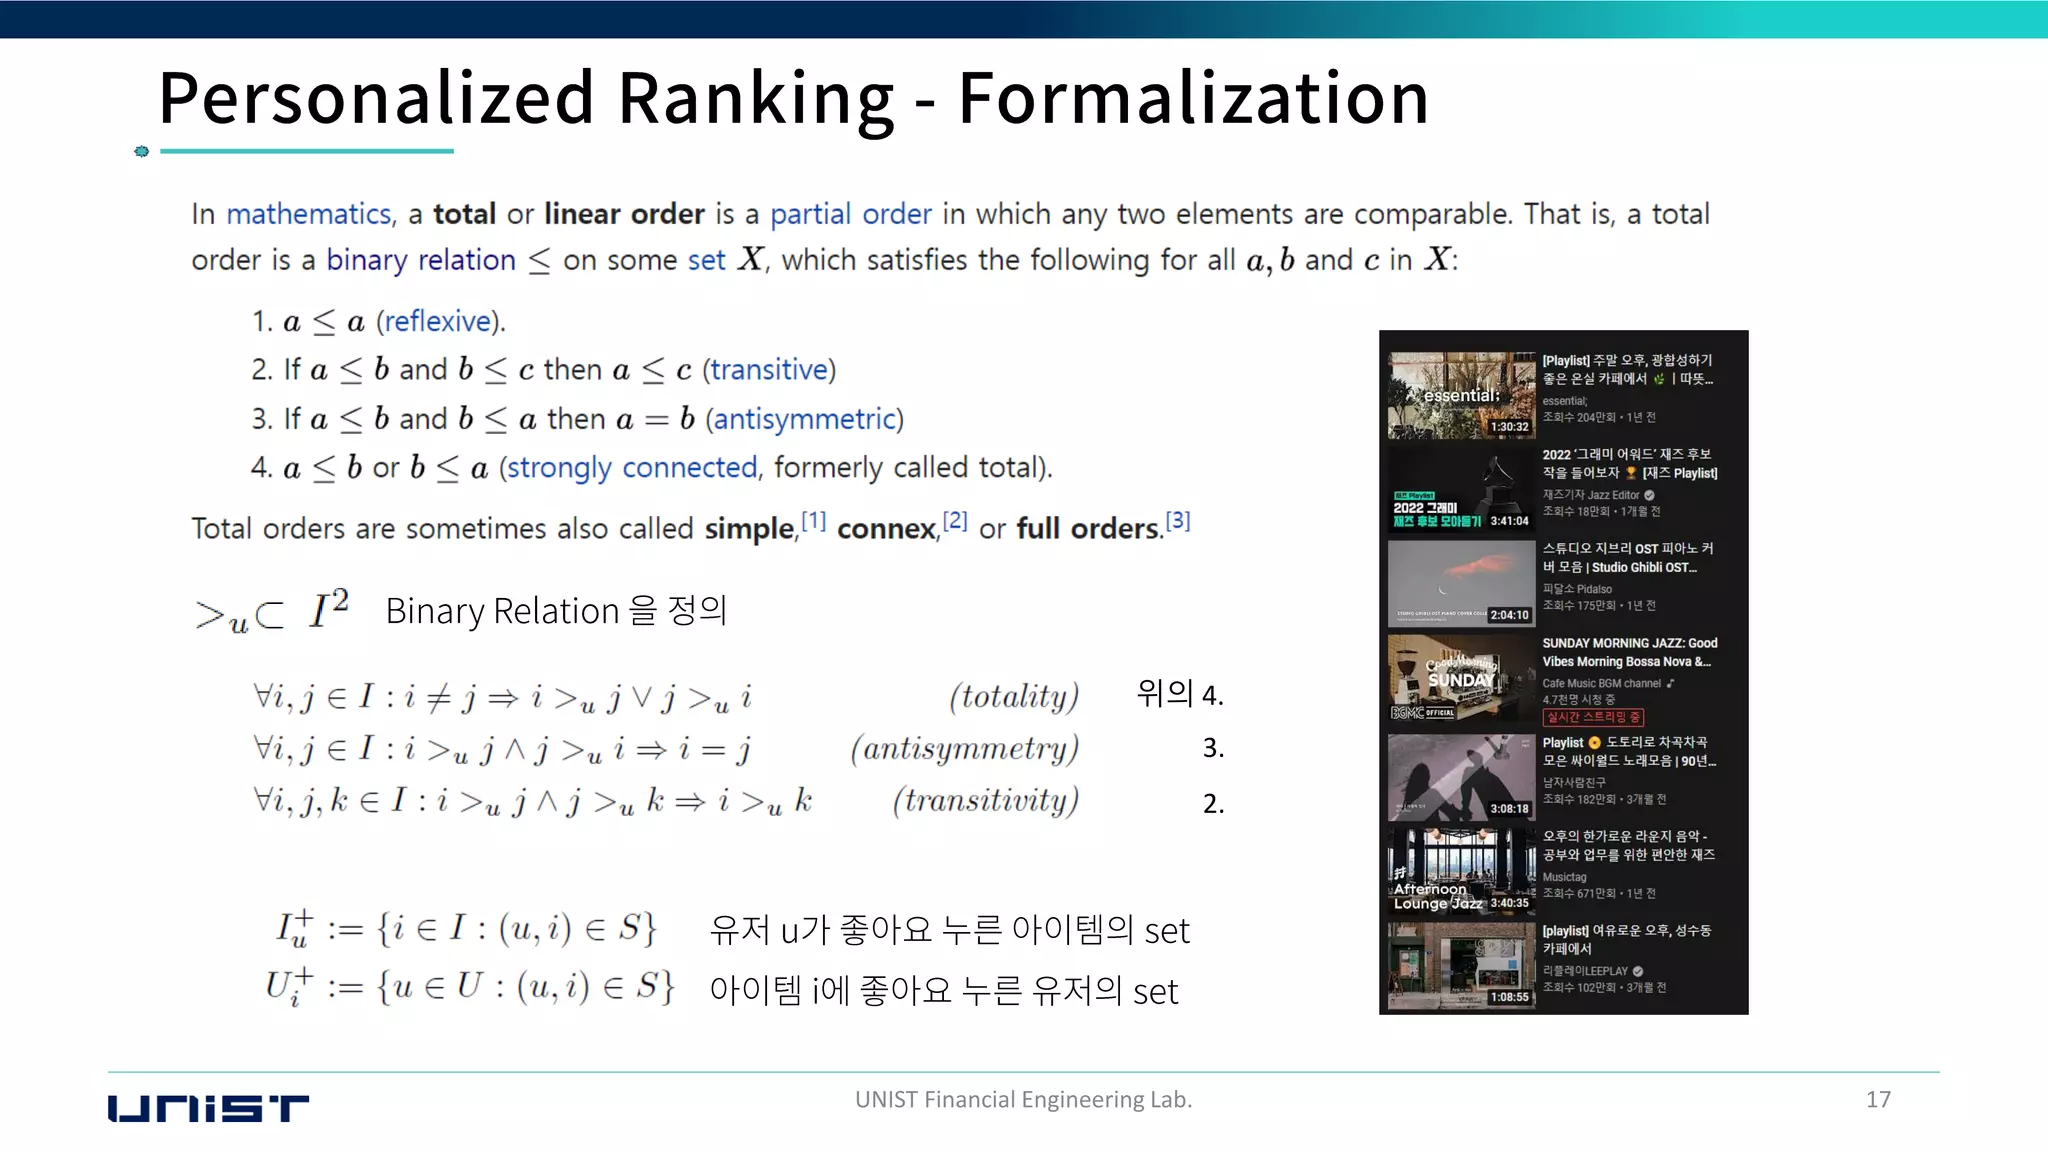Click the '(totality)' formula label
Image resolution: width=2048 pixels, height=1152 pixels.
pyautogui.click(x=1014, y=696)
